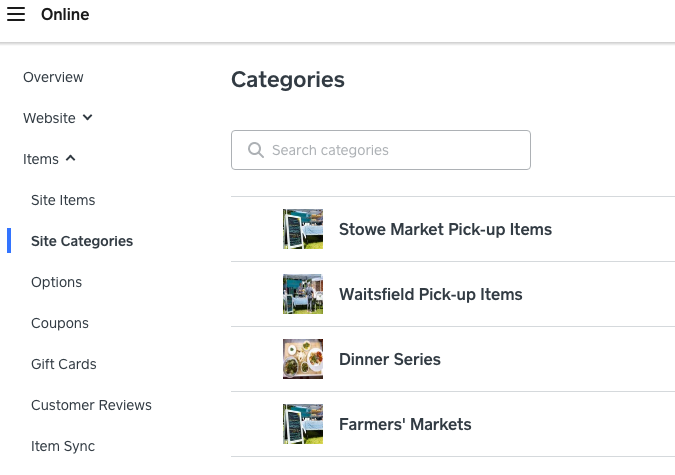The height and width of the screenshot is (475, 675).
Task: Go to the Overview page
Action: point(53,77)
